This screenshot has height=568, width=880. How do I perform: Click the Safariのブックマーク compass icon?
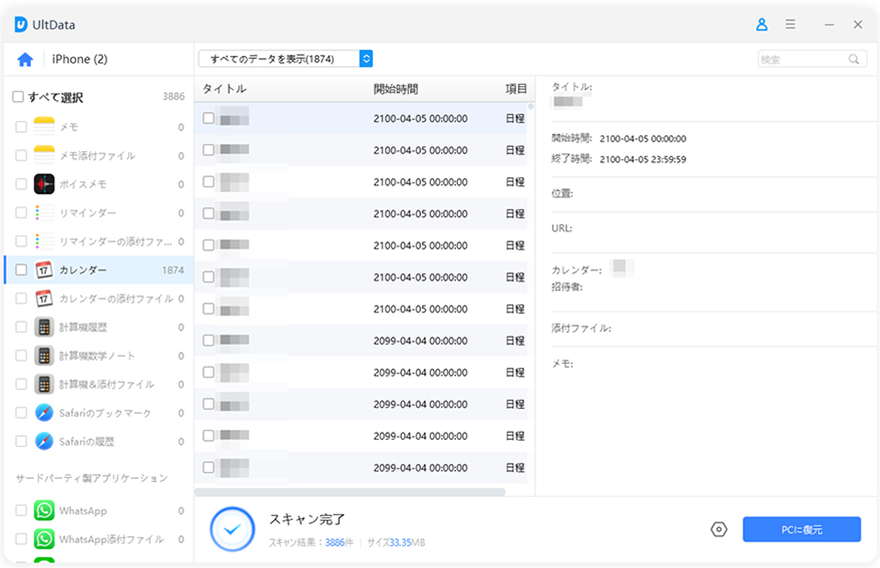44,413
